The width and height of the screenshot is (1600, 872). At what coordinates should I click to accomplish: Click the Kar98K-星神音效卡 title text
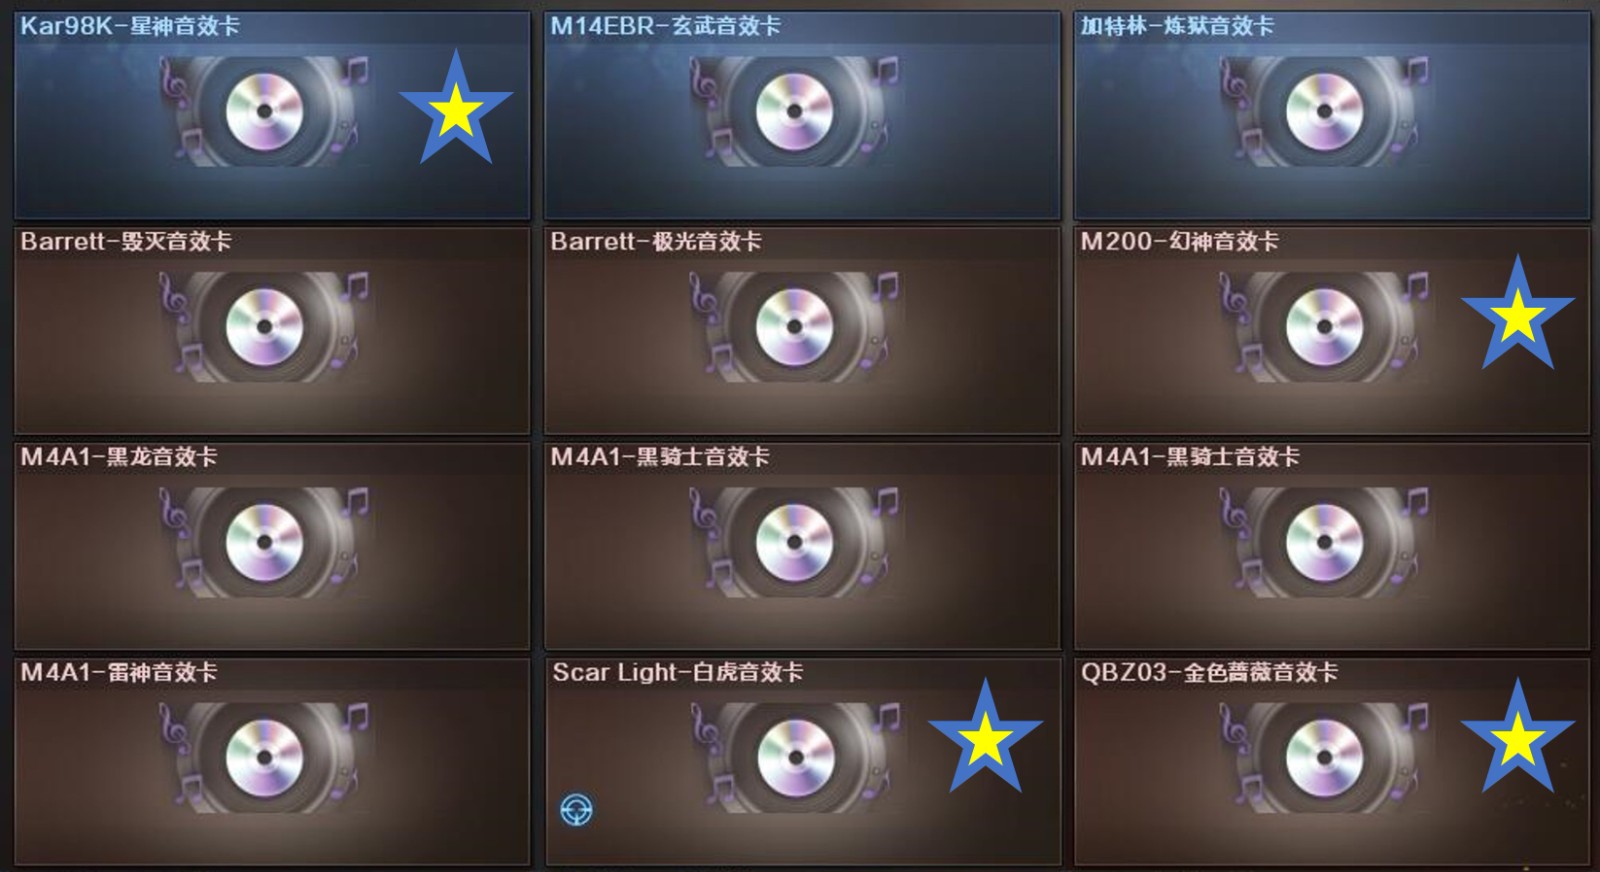tap(130, 26)
